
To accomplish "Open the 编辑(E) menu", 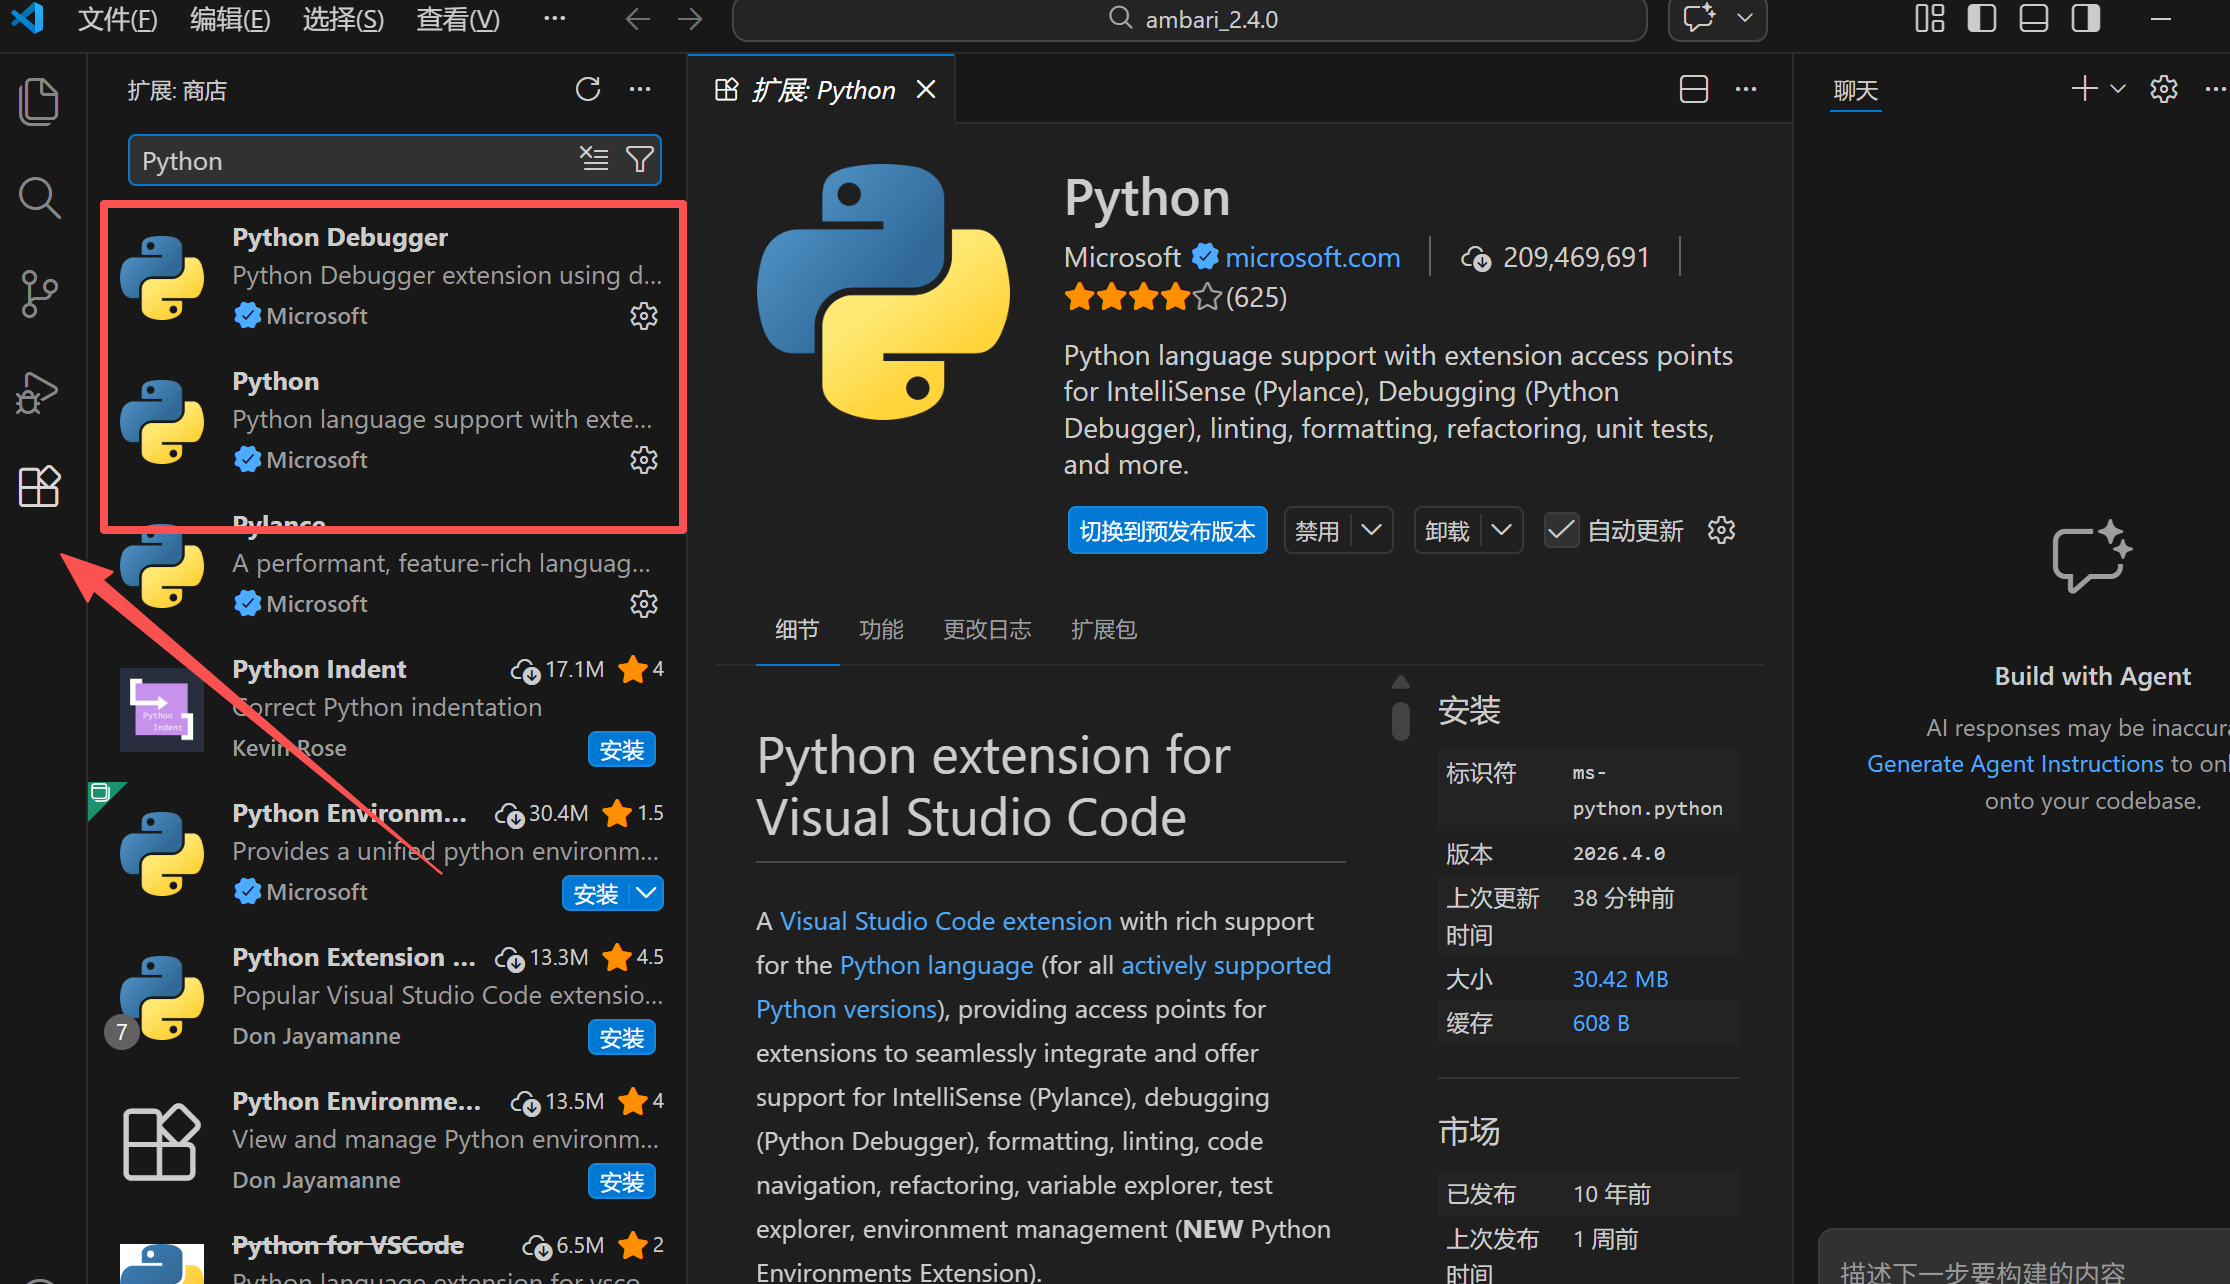I will coord(230,19).
